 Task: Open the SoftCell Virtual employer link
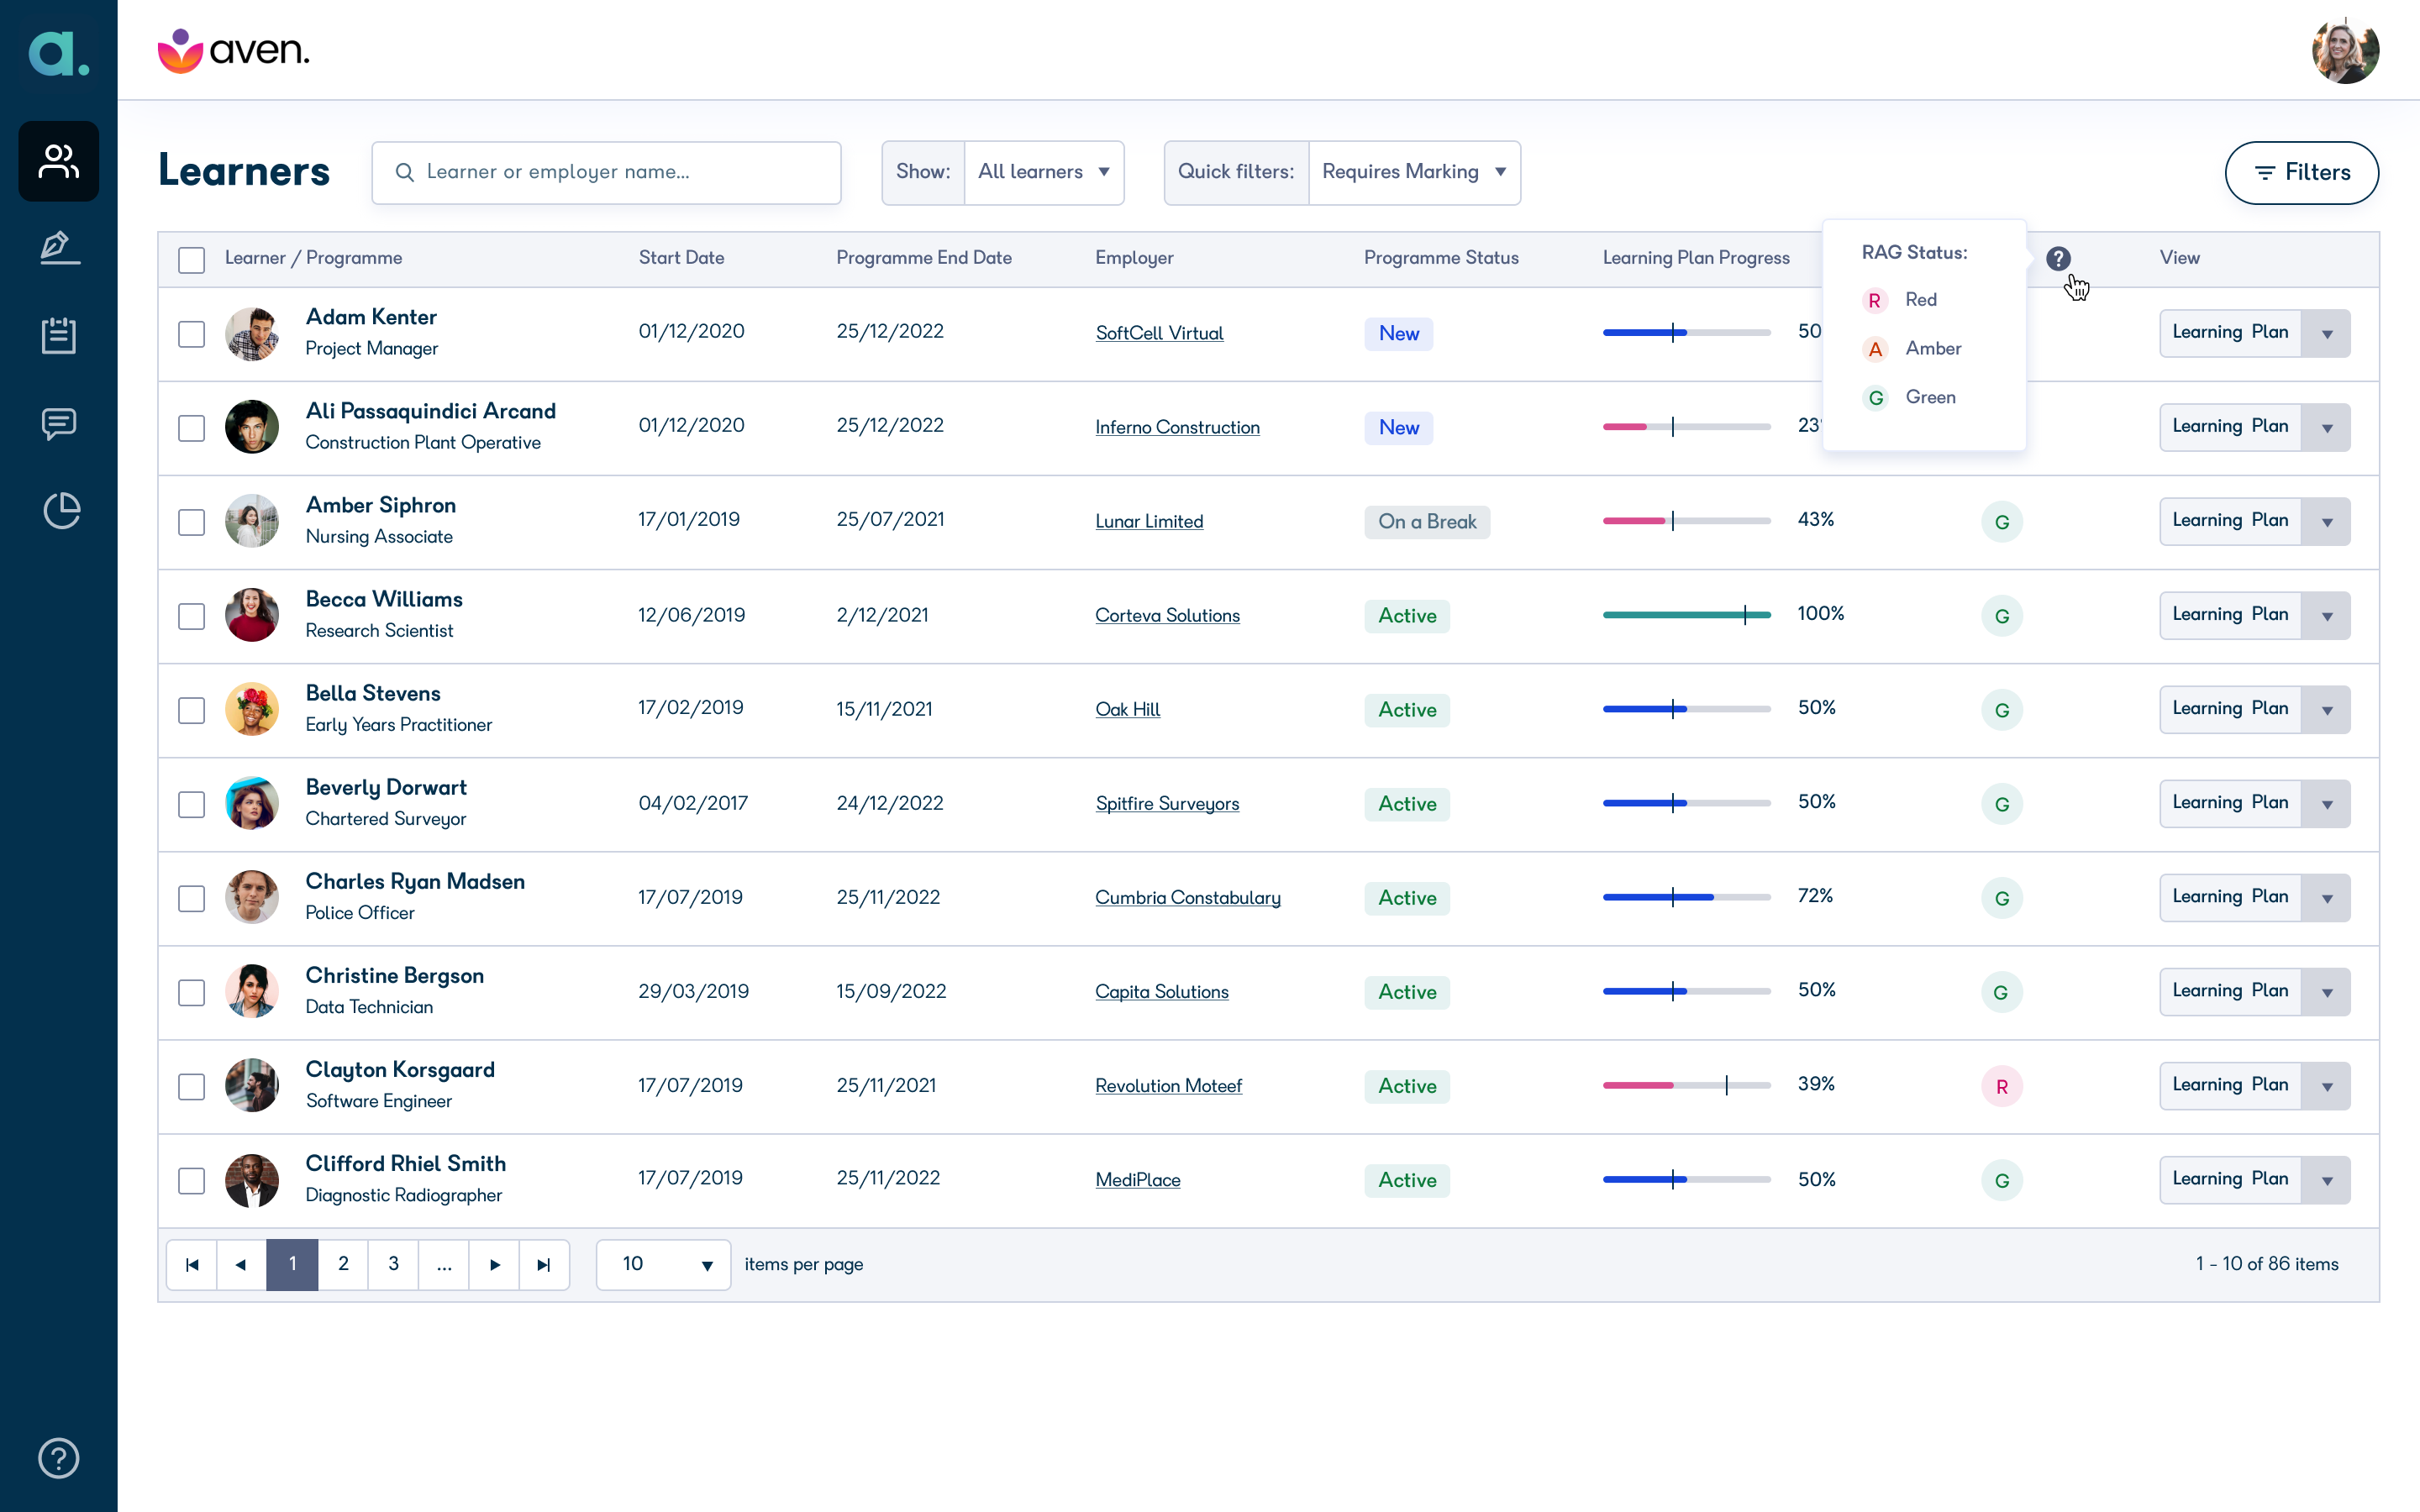tap(1159, 333)
